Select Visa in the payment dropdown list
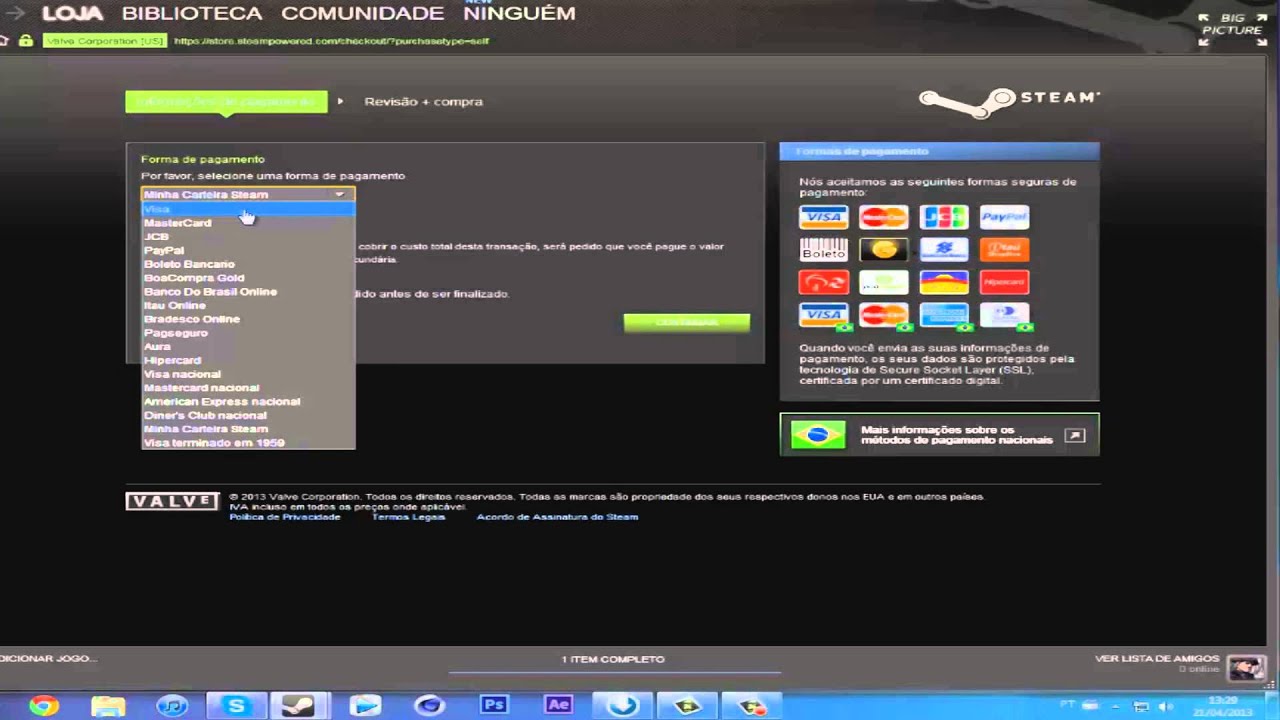Screen dimensions: 1280x720 pos(248,209)
